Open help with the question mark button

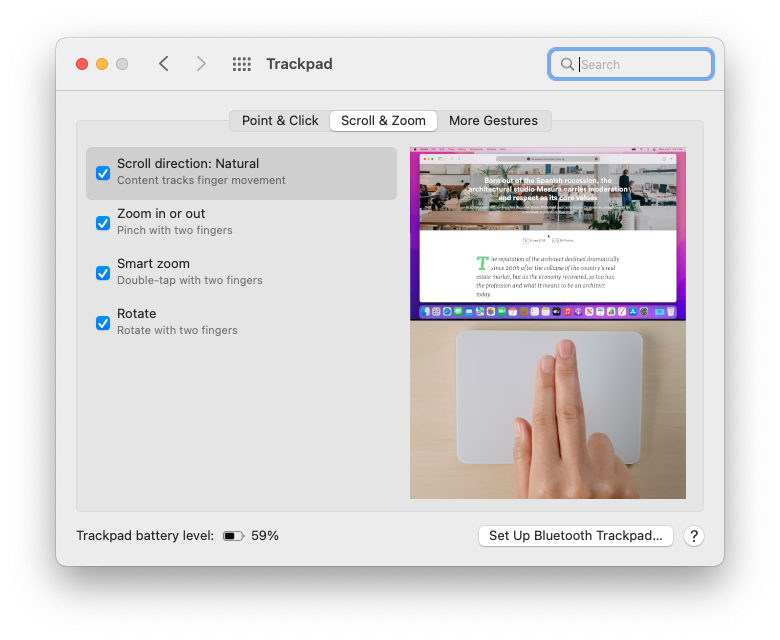click(694, 536)
